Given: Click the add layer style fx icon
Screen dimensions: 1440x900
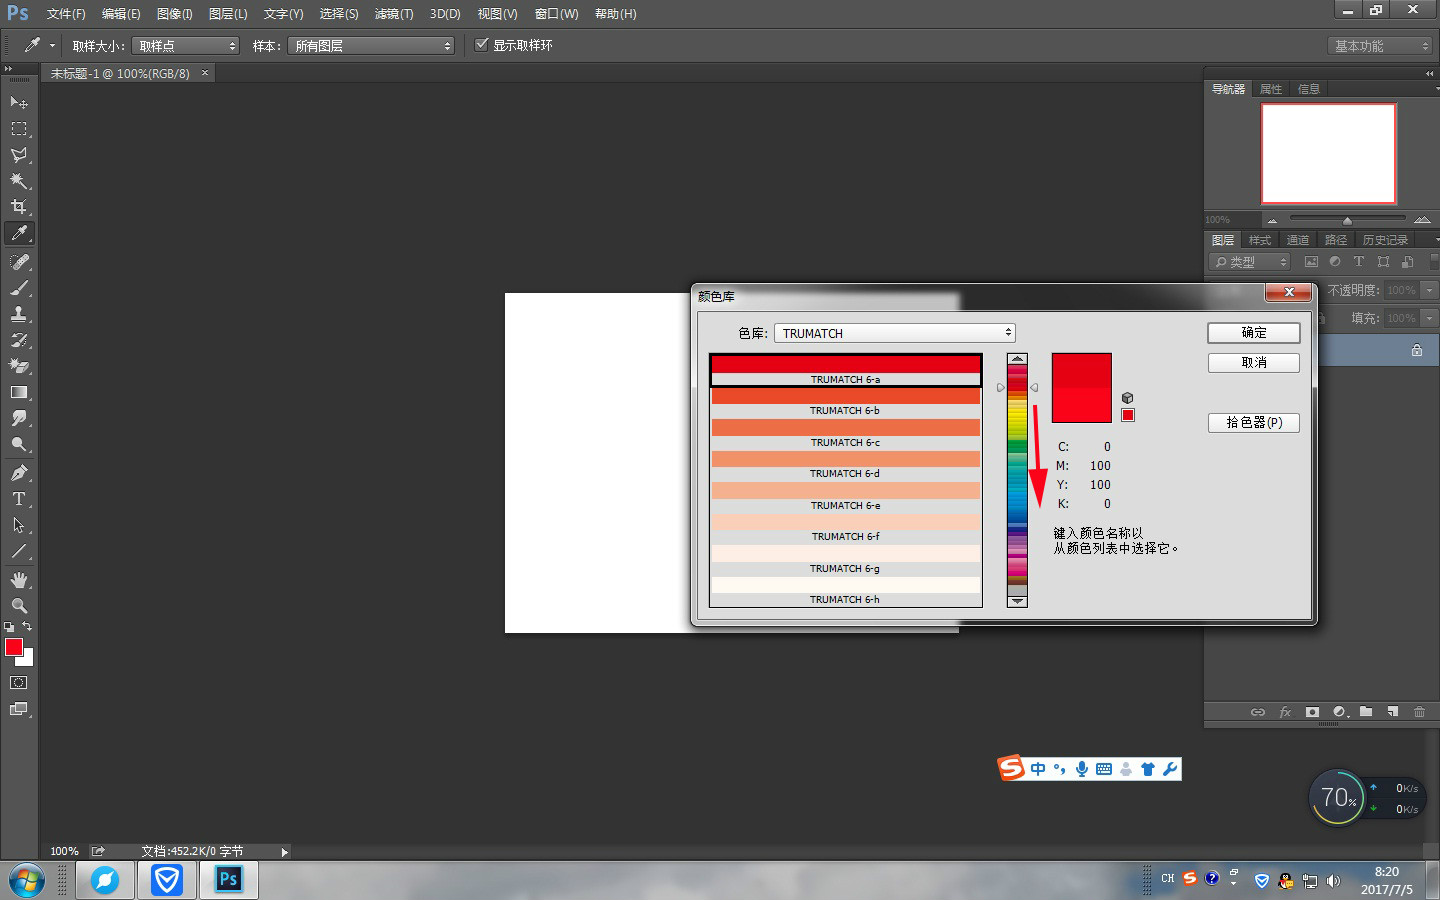Looking at the screenshot, I should point(1285,712).
